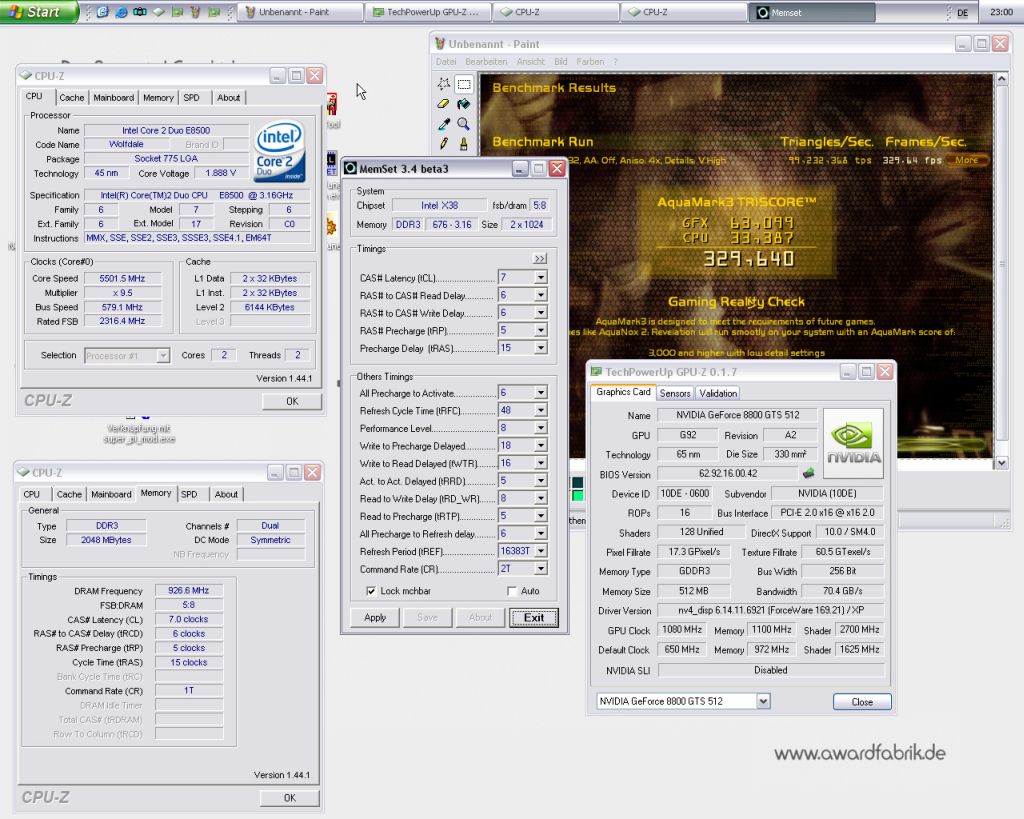Screen dimensions: 1024x819
Task: Open About tab in bottom CPU-Z window
Action: pyautogui.click(x=227, y=494)
